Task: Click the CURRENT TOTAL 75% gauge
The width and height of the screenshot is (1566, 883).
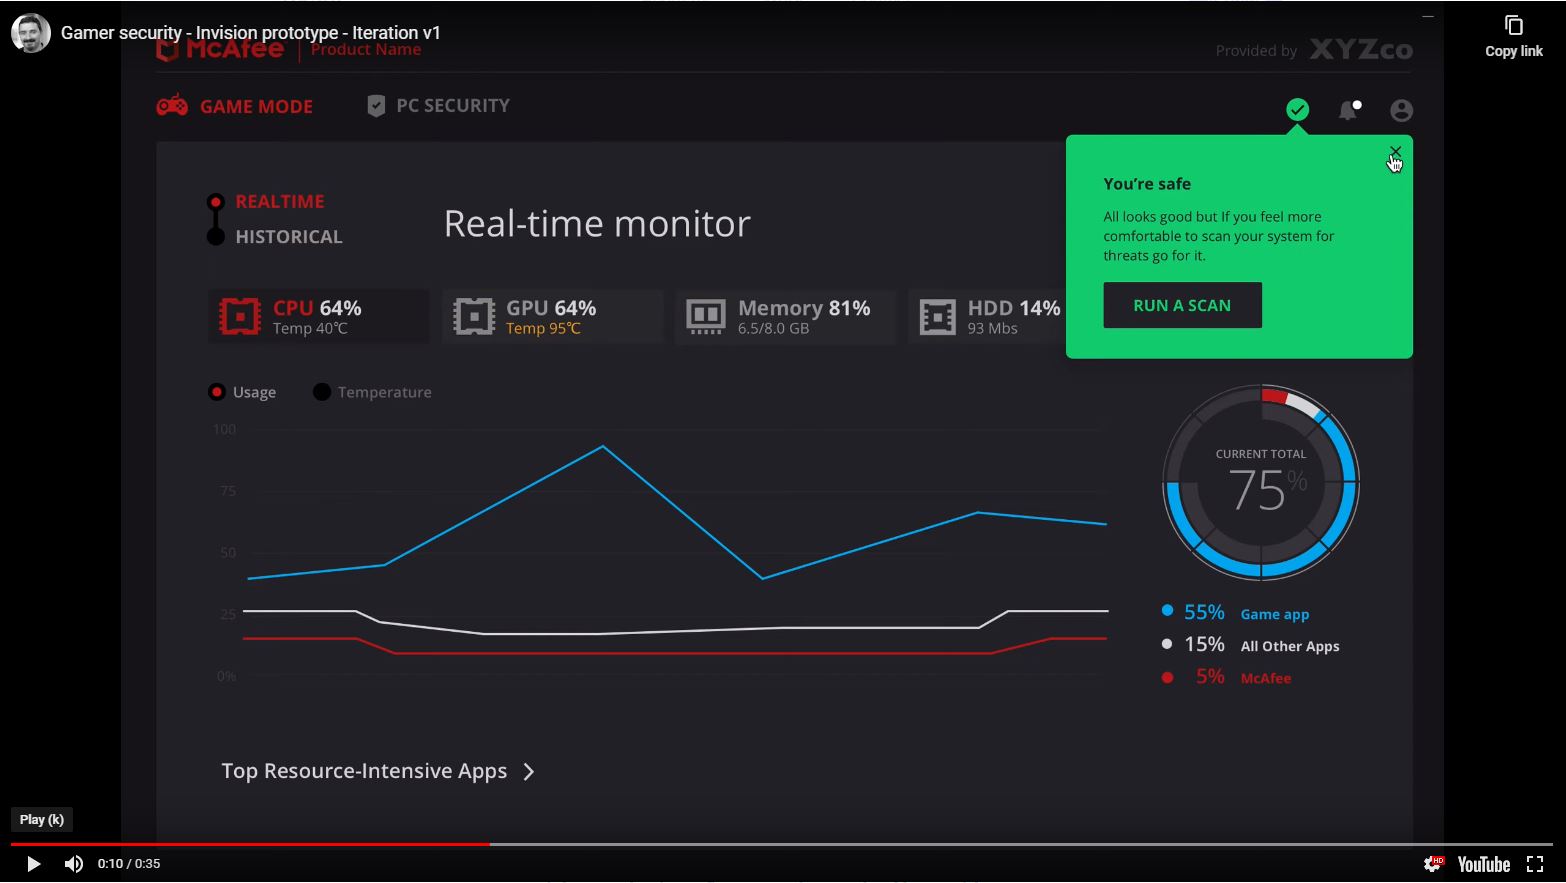Action: tap(1261, 482)
